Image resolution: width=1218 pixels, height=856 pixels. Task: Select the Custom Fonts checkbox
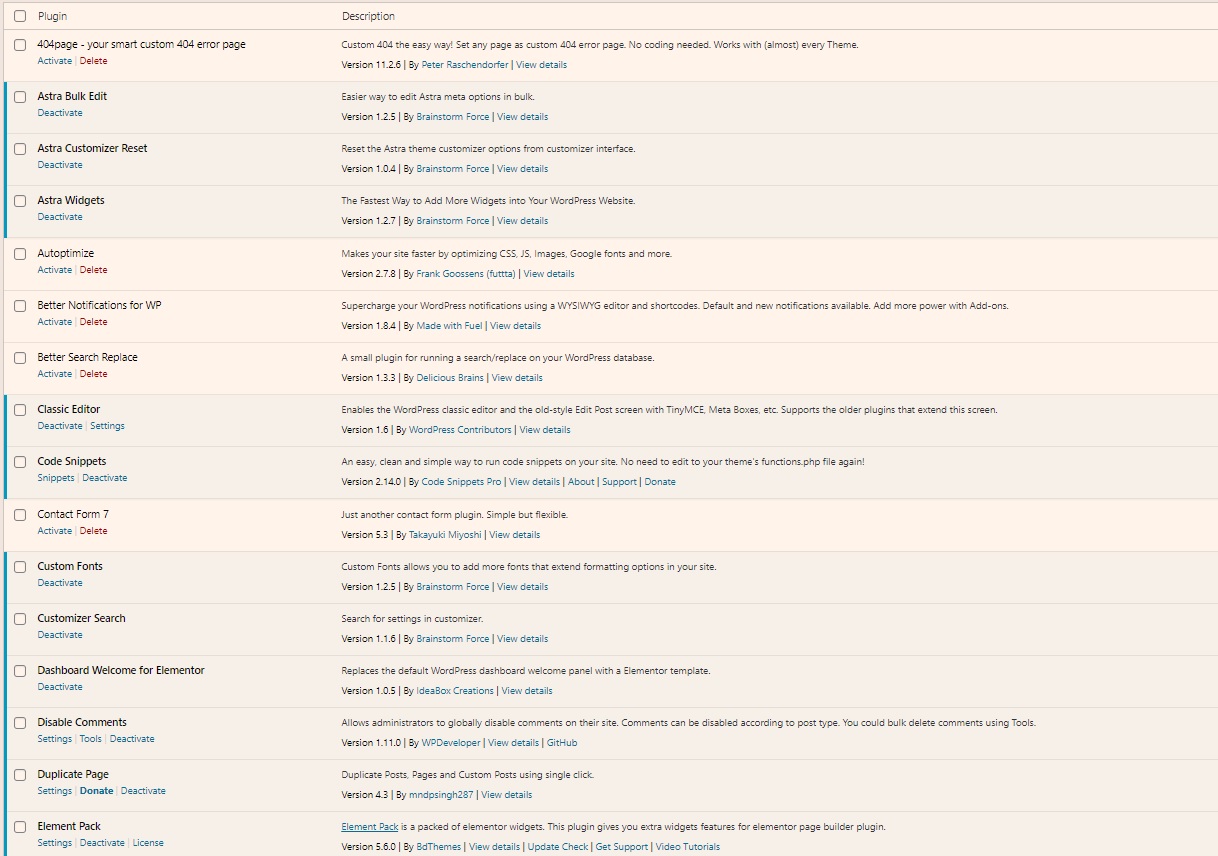tap(20, 567)
